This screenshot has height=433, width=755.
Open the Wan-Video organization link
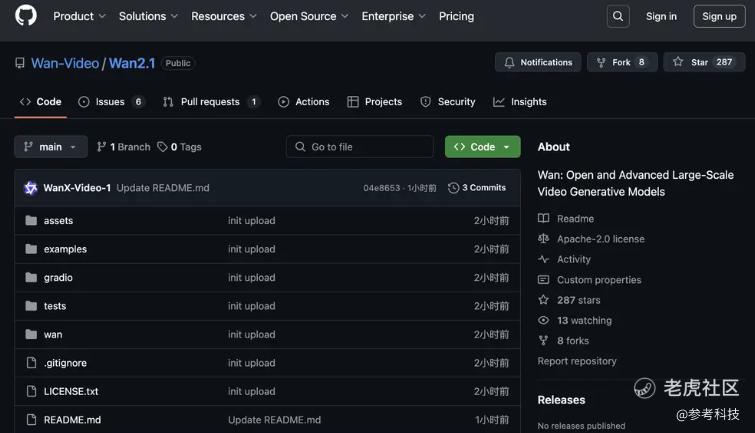click(65, 63)
